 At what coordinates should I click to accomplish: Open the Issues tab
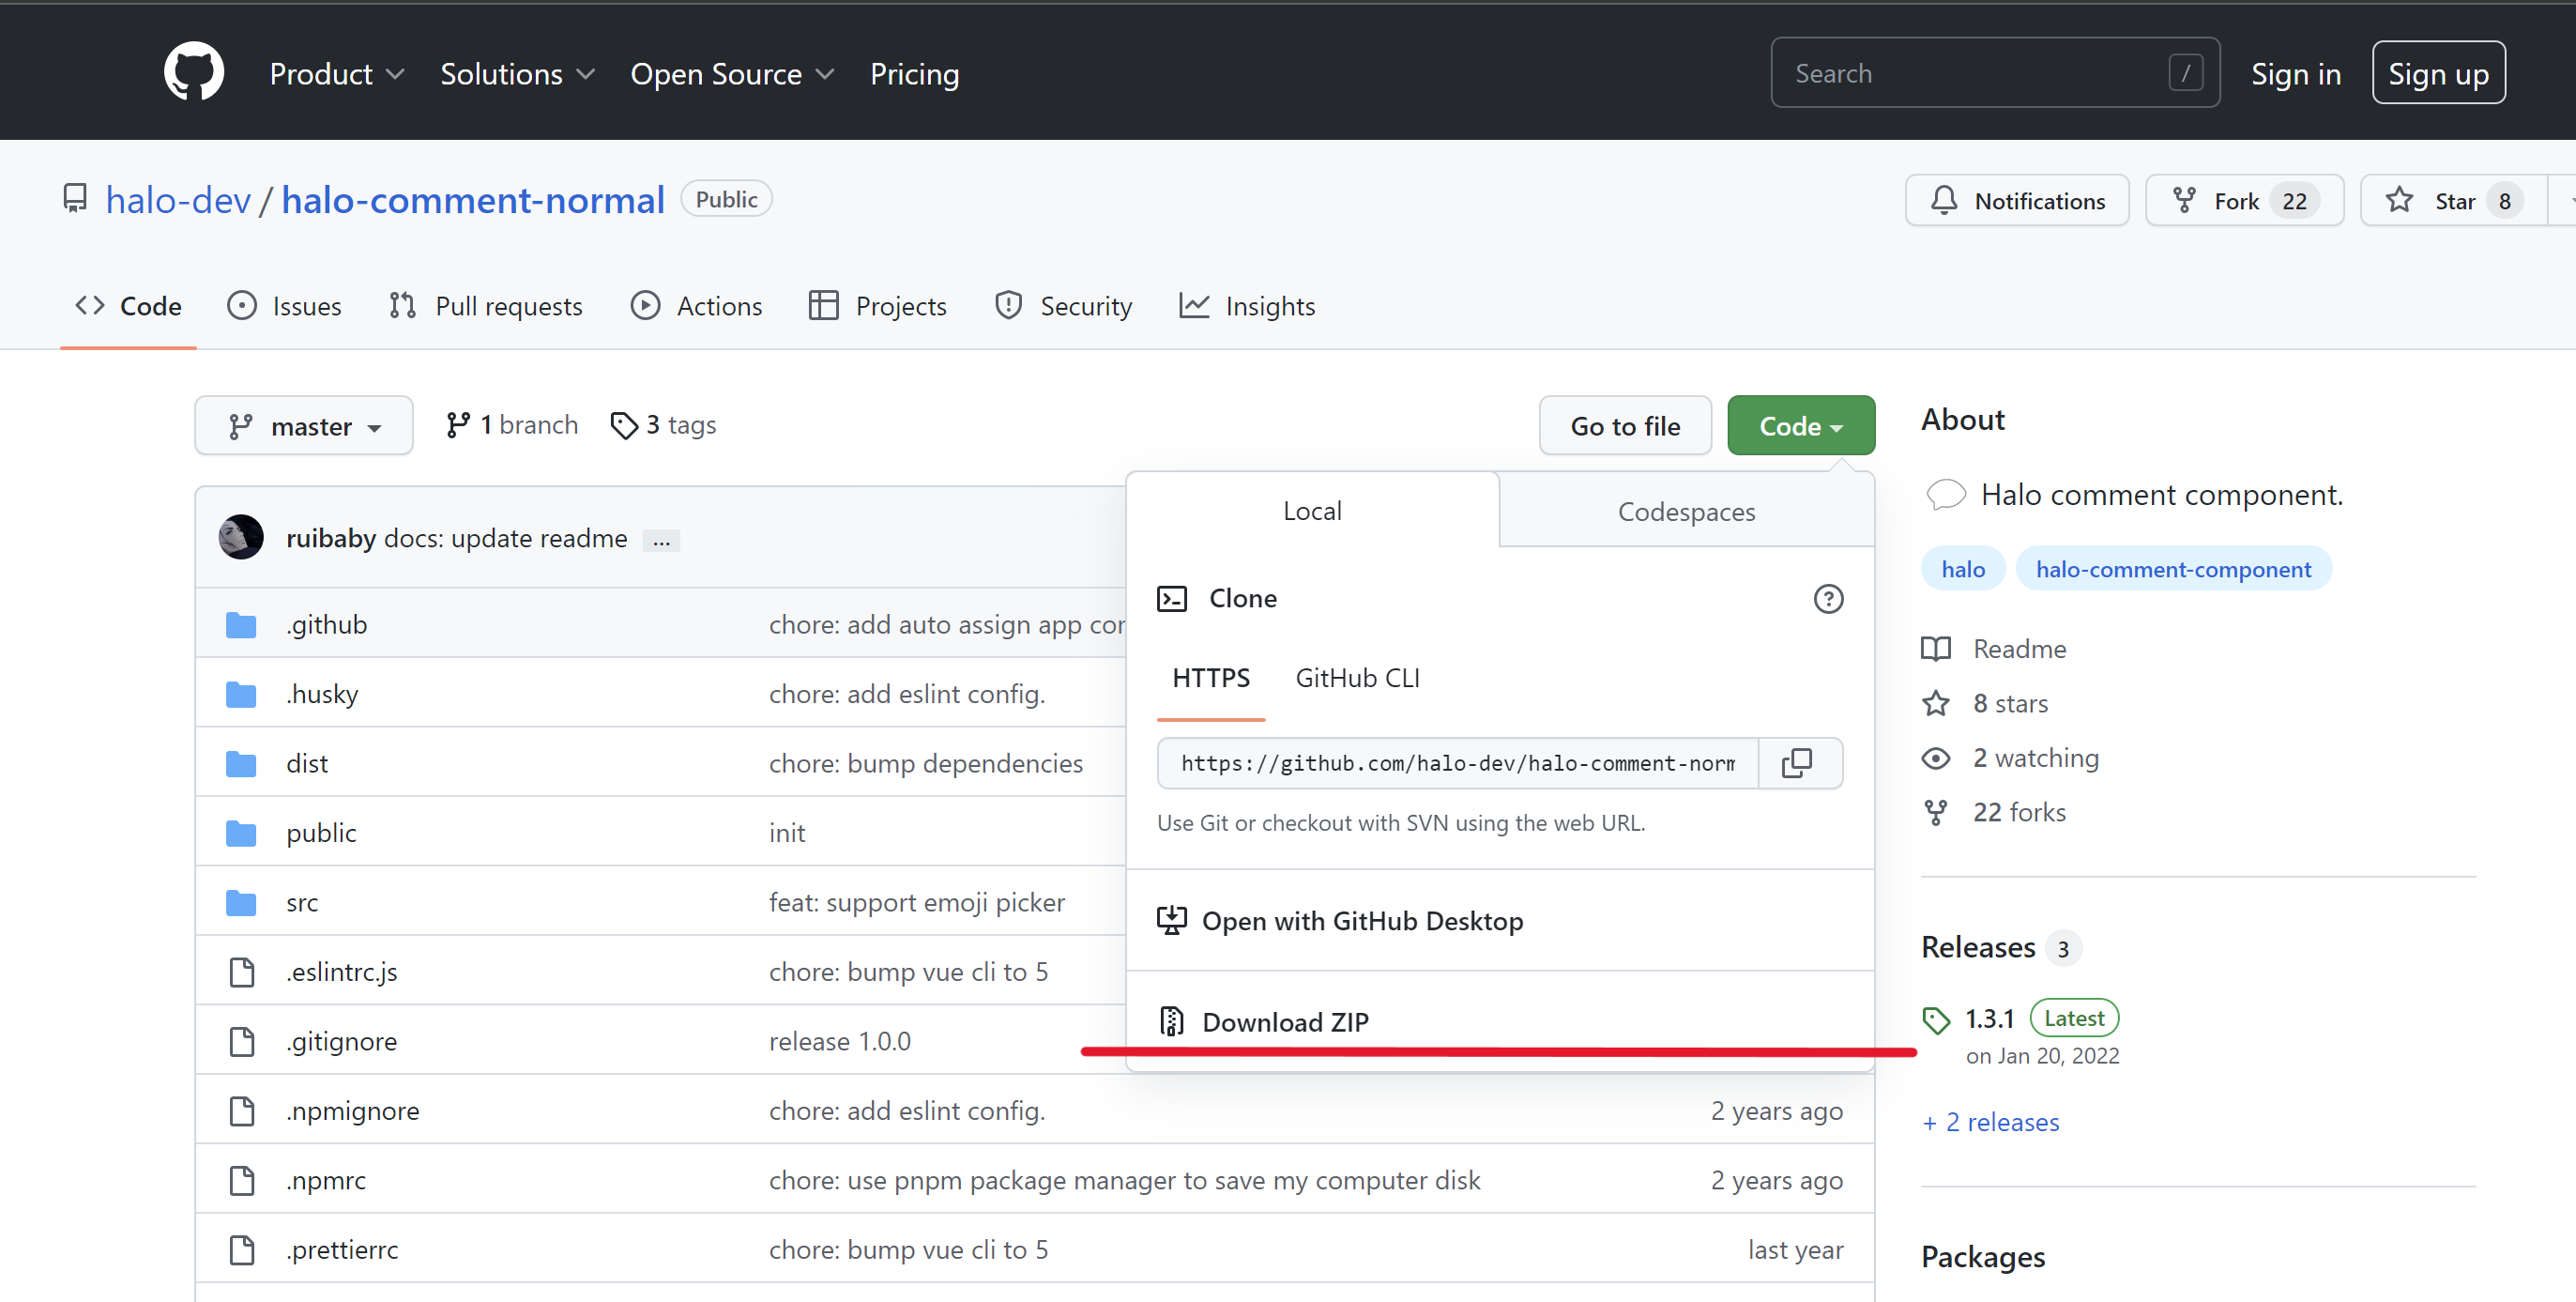(284, 306)
